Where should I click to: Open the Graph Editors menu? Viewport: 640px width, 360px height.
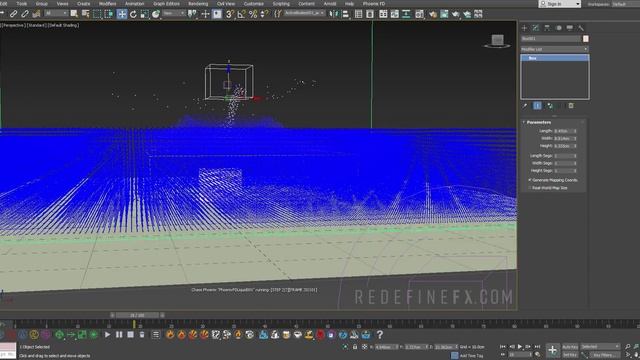pyautogui.click(x=166, y=4)
